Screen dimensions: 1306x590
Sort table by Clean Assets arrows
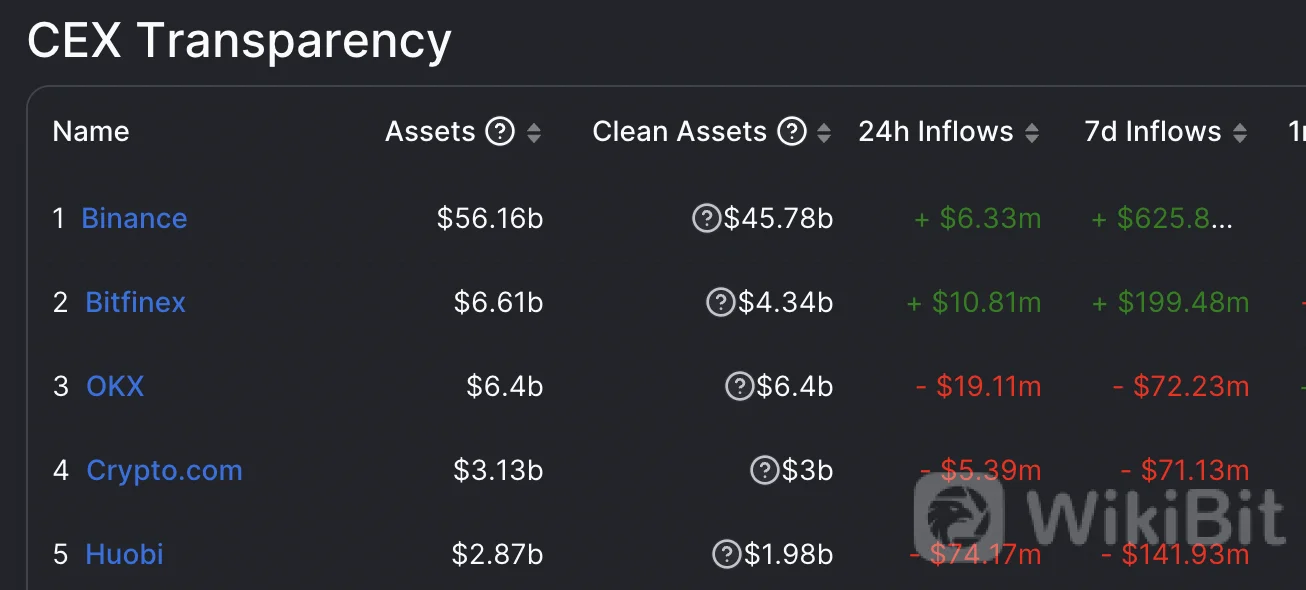[x=824, y=132]
